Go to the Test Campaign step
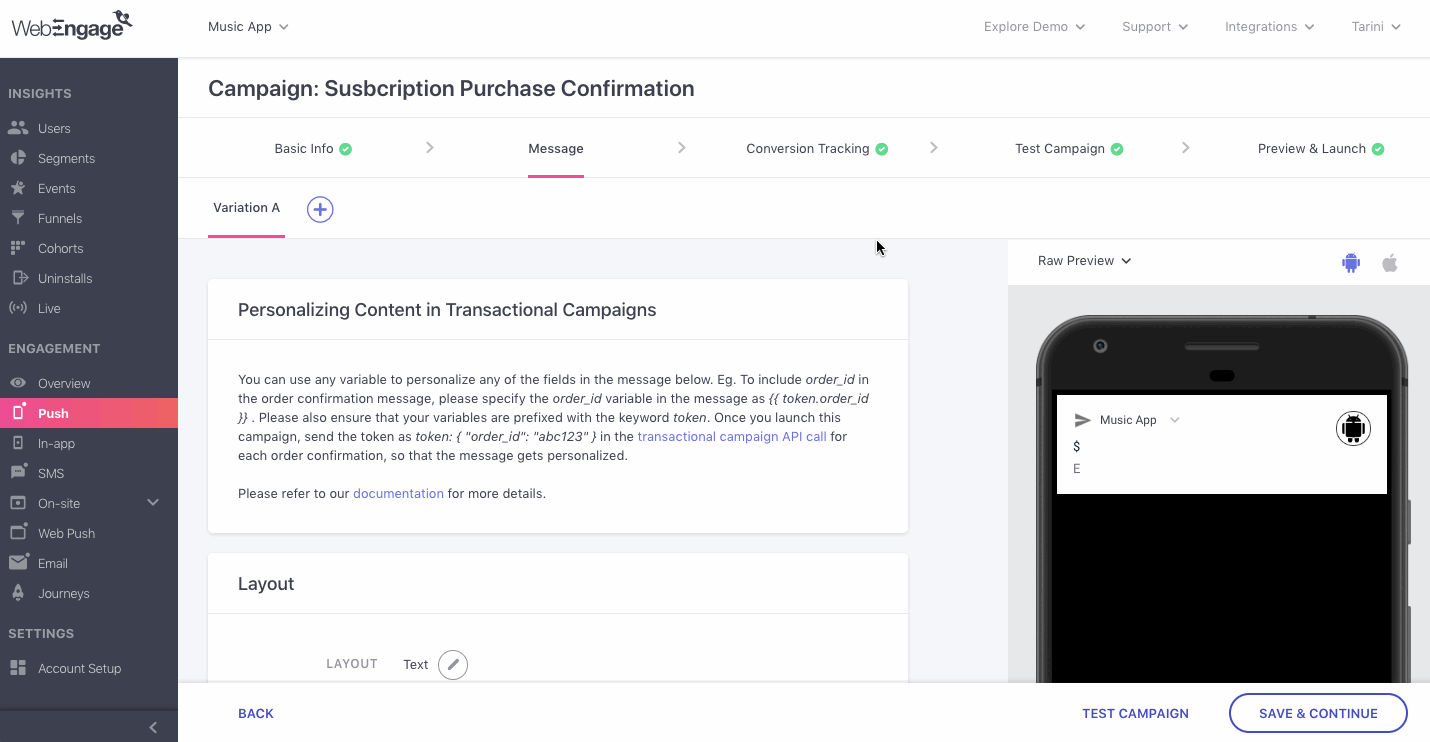 1069,149
